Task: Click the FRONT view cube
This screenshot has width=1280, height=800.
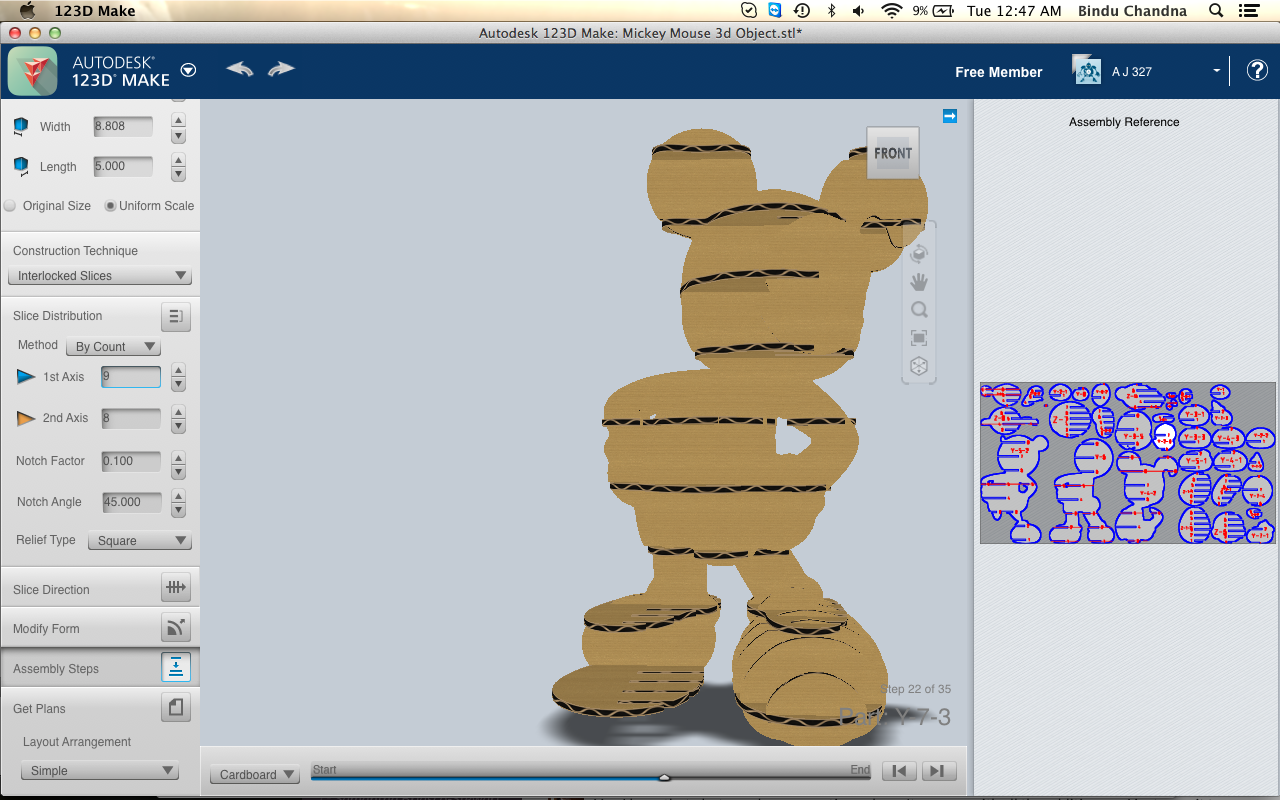Action: (x=893, y=153)
